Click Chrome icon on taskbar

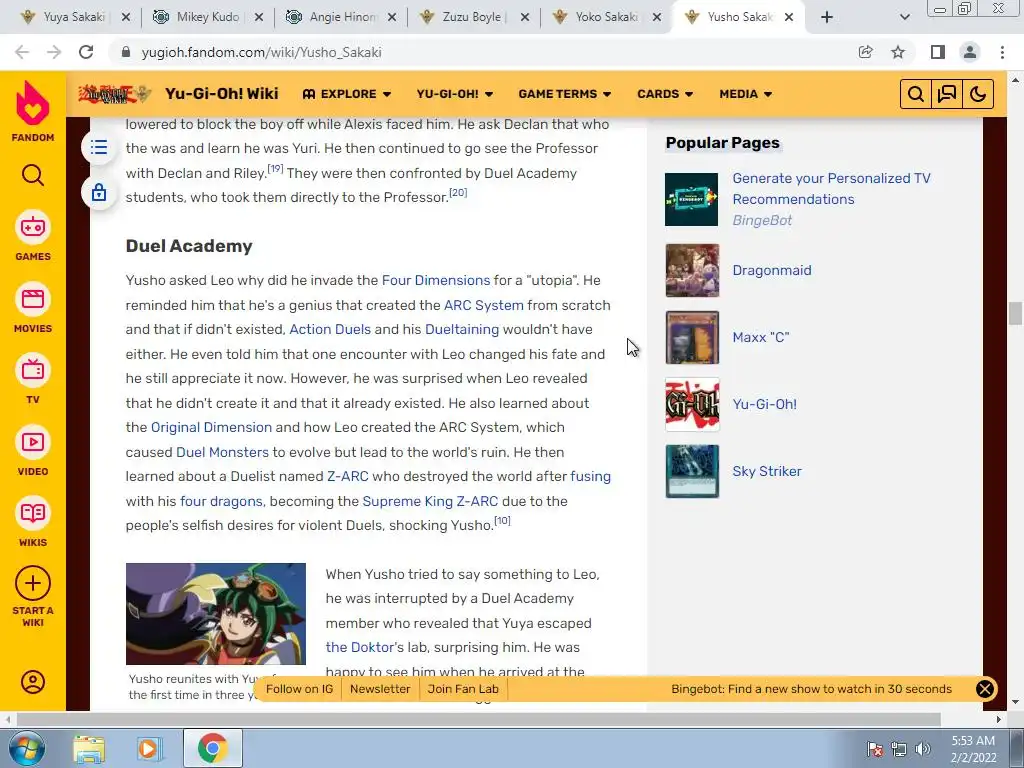(212, 748)
